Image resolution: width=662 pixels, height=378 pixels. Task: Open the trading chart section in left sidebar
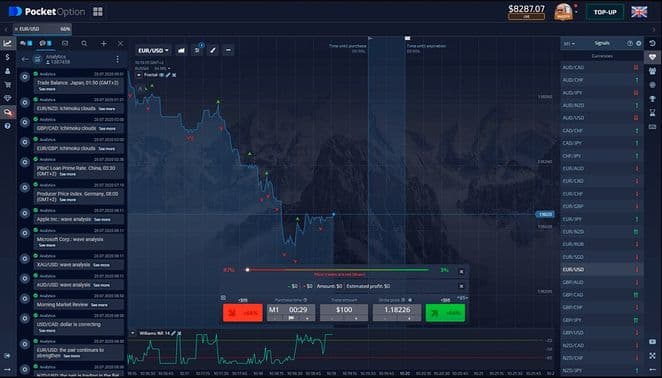pyautogui.click(x=8, y=43)
